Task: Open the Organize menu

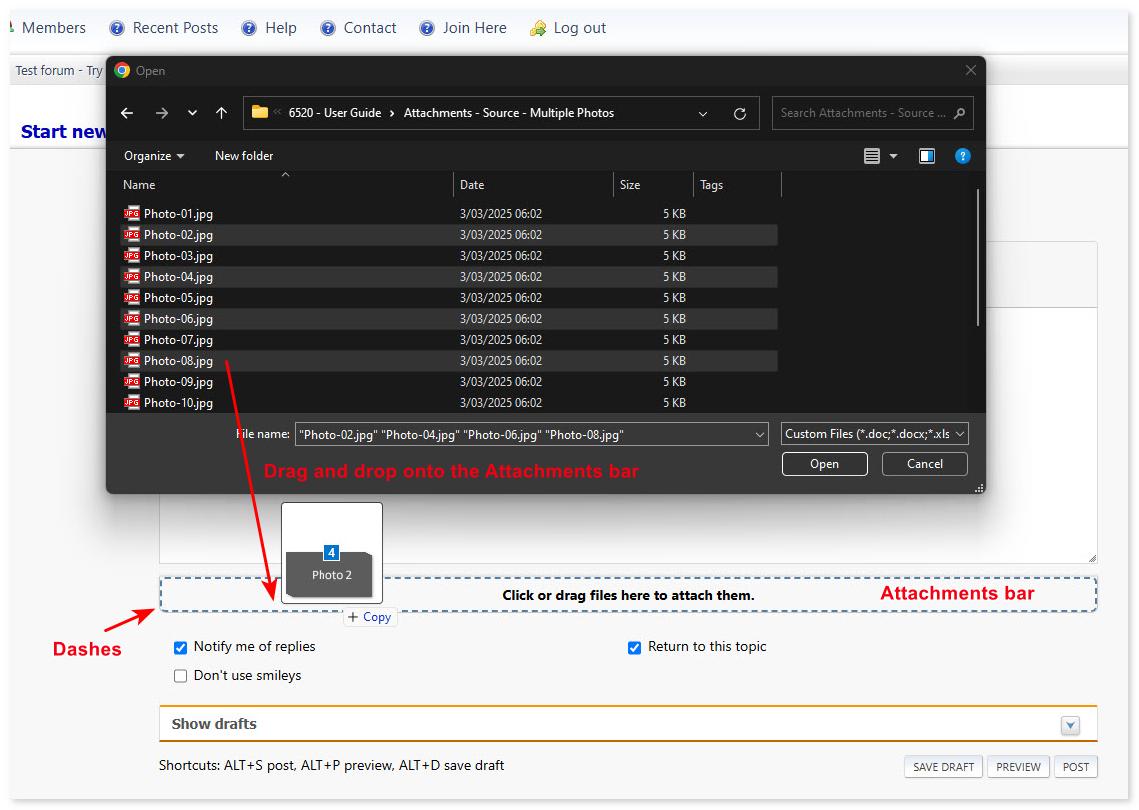Action: click(154, 156)
